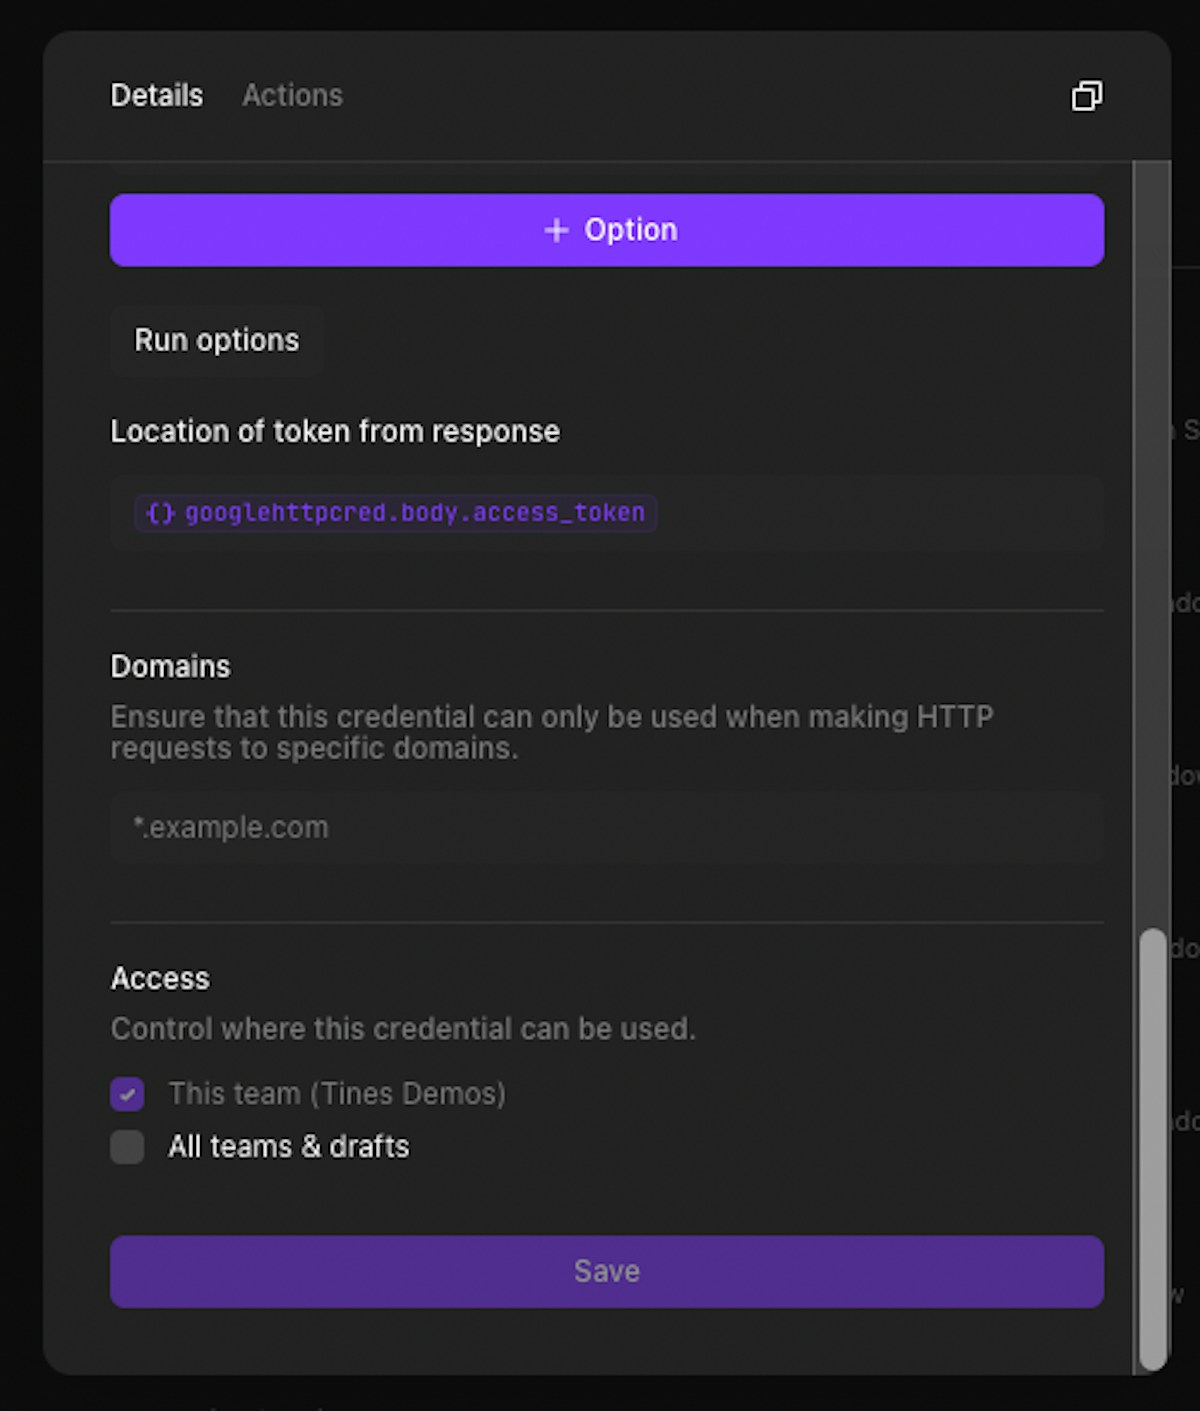Open the Actions tab
The height and width of the screenshot is (1411, 1200).
pos(292,95)
